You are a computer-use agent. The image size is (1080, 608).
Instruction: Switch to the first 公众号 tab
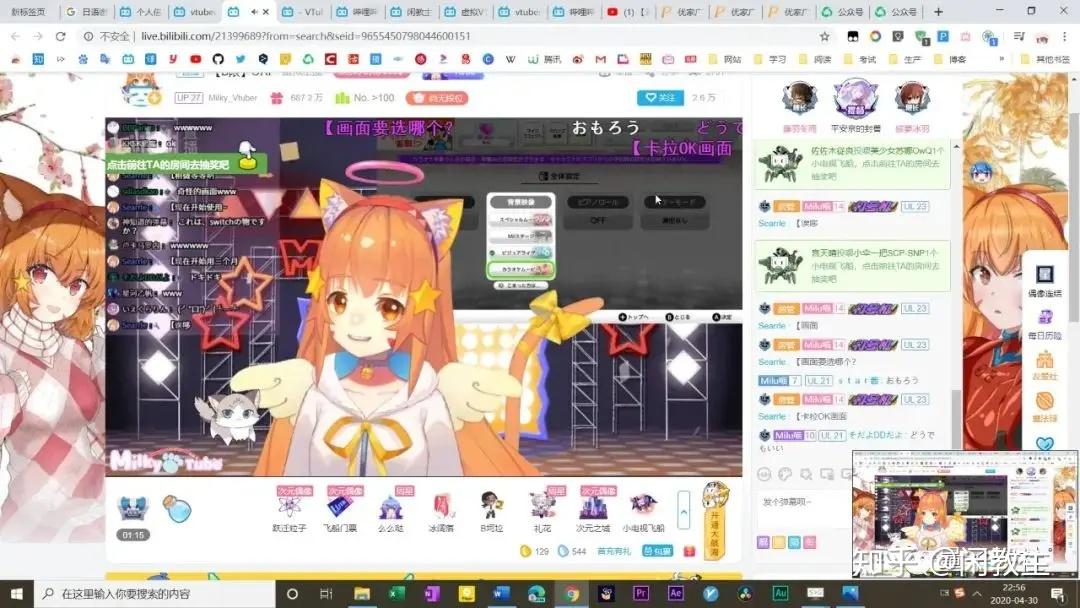(844, 12)
